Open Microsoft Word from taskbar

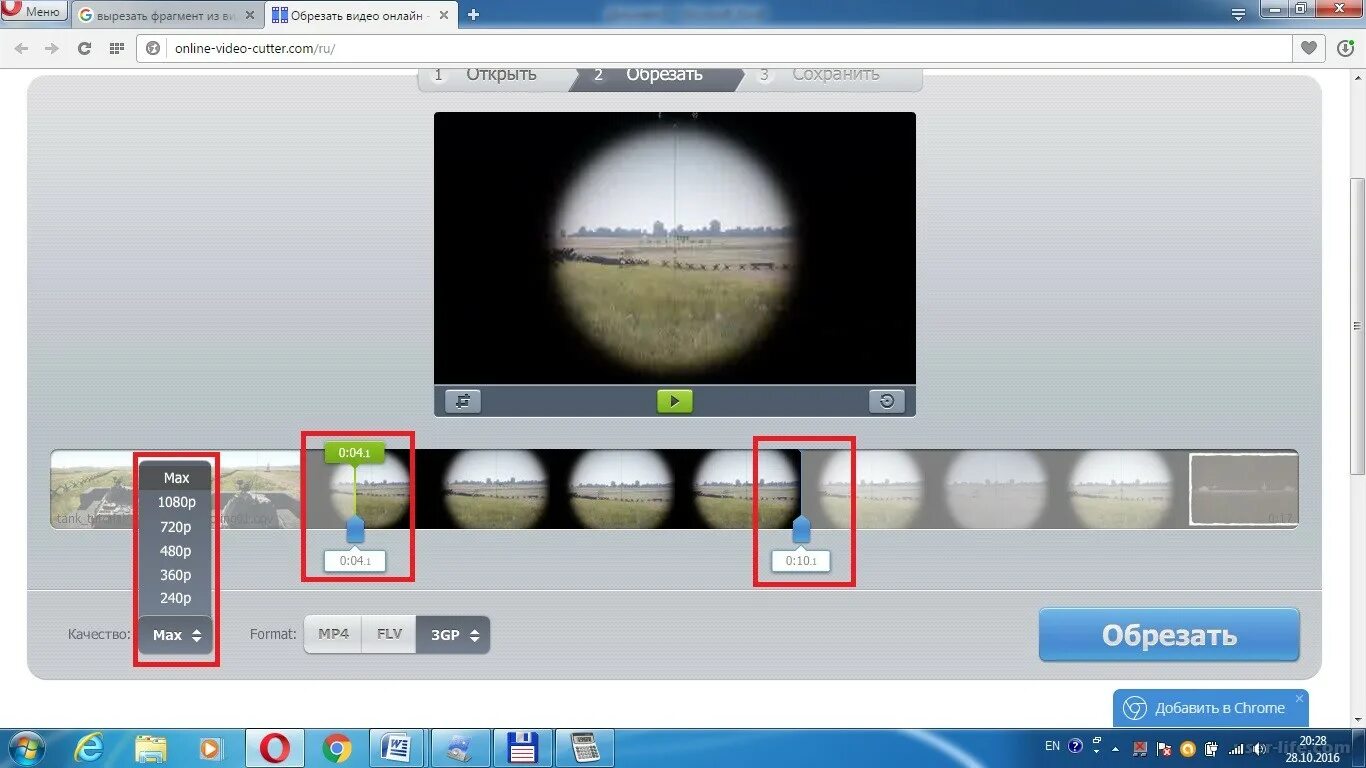pyautogui.click(x=398, y=748)
